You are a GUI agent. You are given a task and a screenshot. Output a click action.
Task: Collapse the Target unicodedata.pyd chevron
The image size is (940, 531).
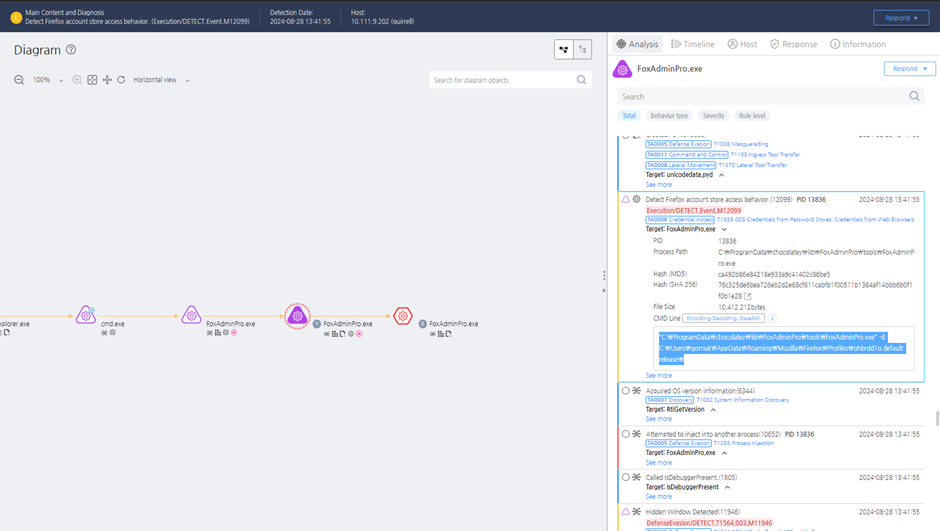722,175
